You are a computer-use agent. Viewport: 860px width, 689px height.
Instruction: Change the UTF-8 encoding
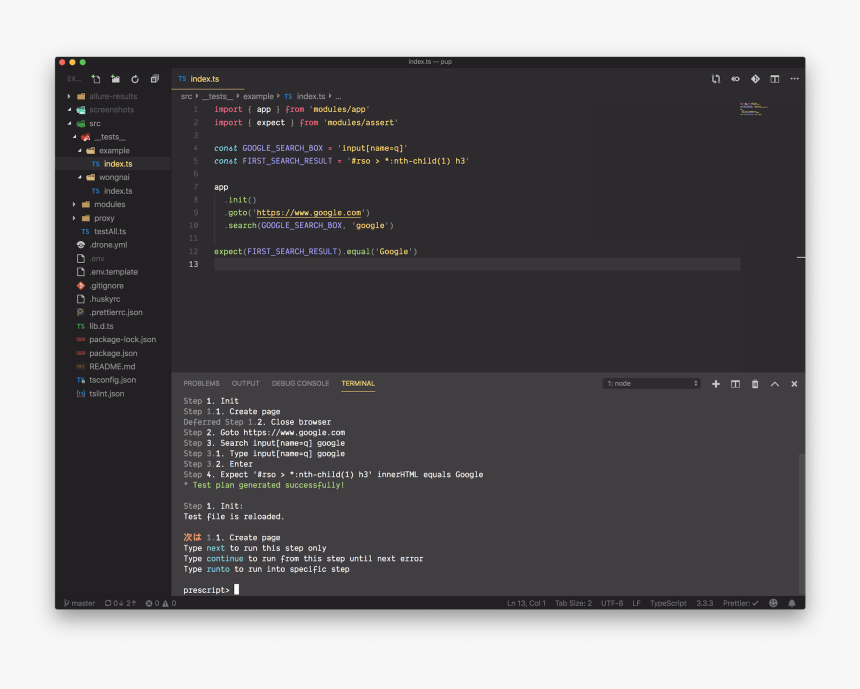pos(612,603)
